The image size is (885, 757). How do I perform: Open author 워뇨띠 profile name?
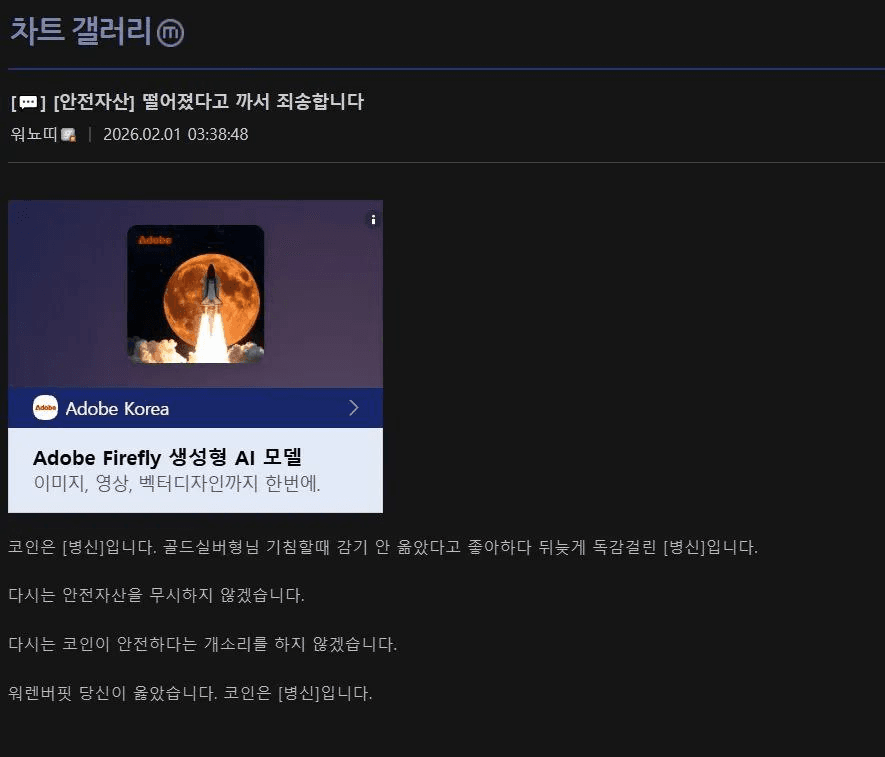pos(34,134)
